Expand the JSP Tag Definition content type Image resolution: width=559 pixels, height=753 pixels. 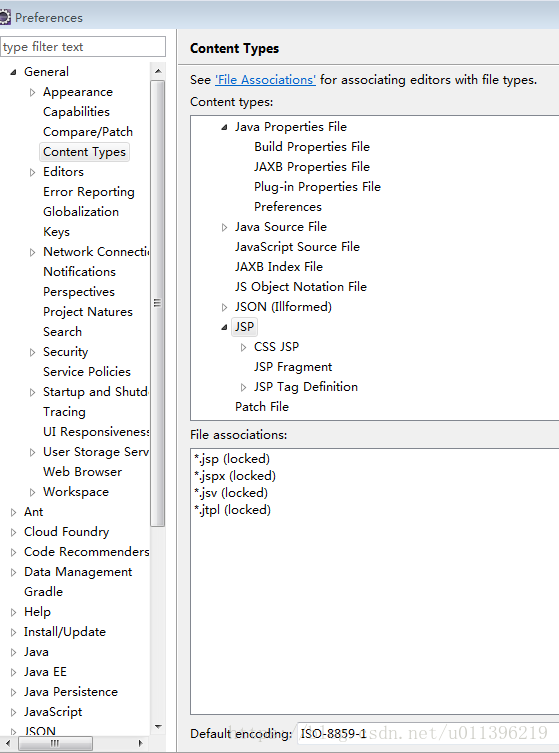(243, 387)
